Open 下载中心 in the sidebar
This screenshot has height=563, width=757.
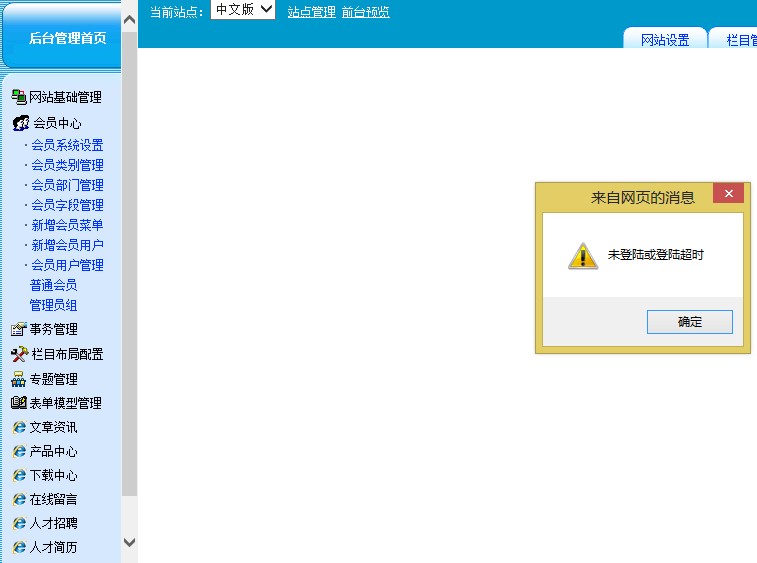click(53, 475)
